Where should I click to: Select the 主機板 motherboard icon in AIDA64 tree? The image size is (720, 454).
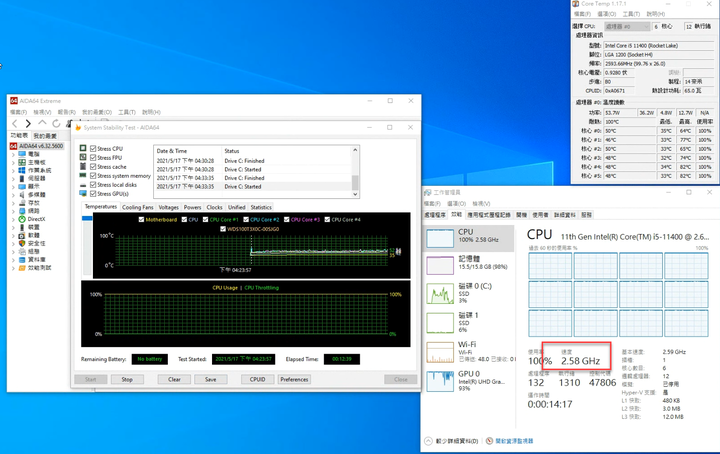point(22,163)
